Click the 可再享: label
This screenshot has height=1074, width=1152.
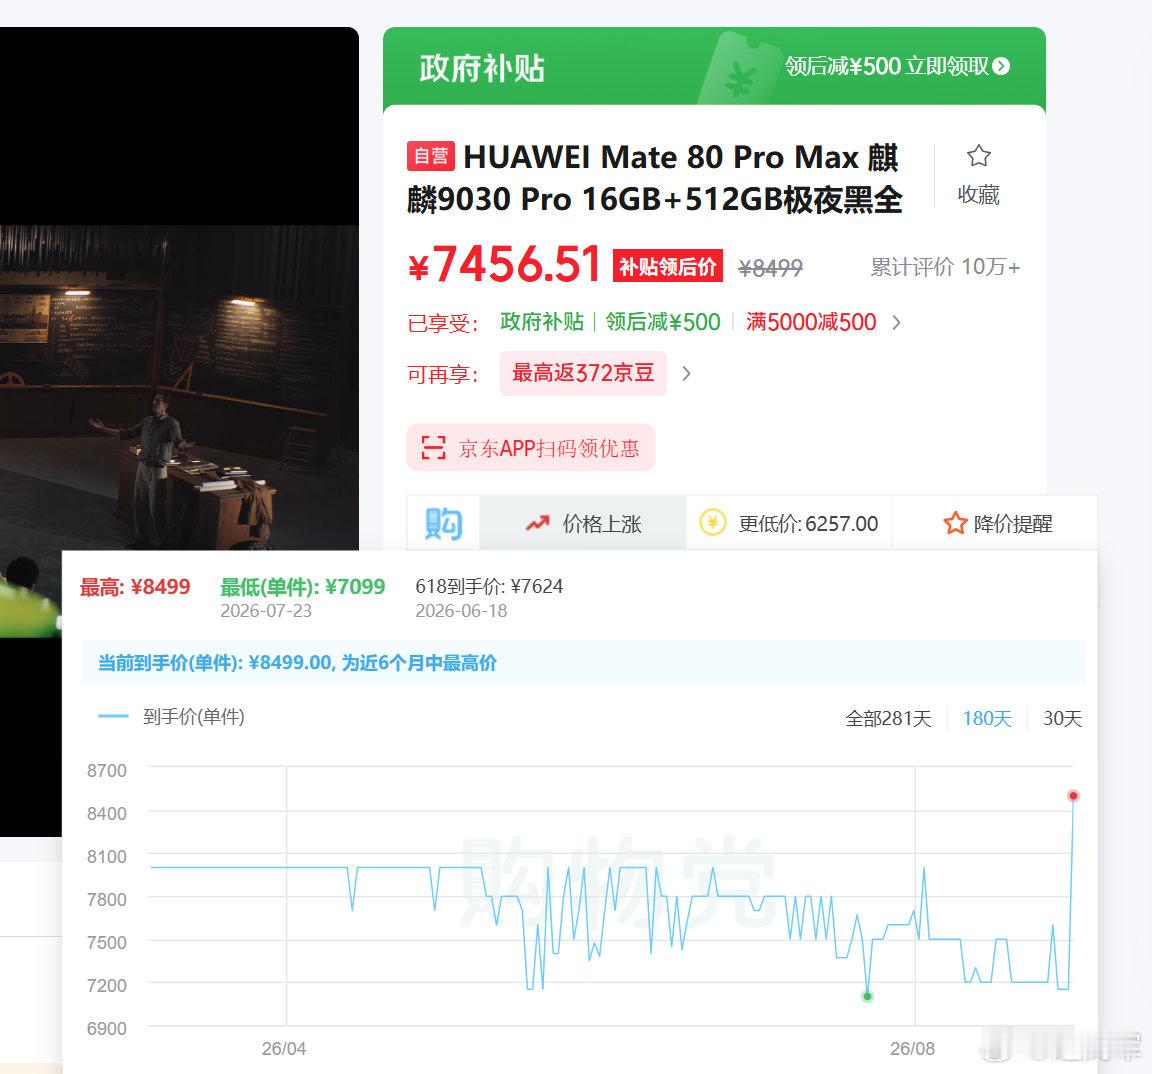pyautogui.click(x=443, y=375)
